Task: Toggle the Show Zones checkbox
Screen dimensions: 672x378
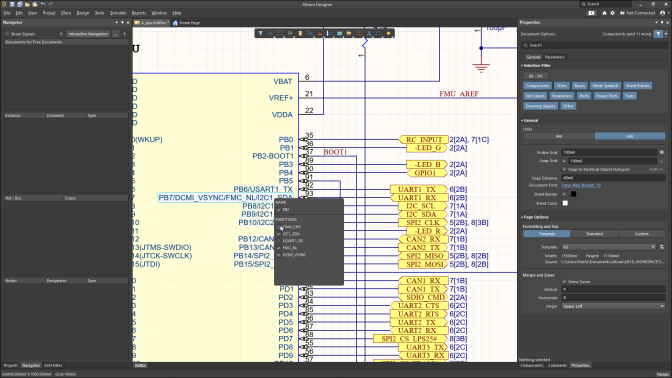Action: pyautogui.click(x=564, y=282)
